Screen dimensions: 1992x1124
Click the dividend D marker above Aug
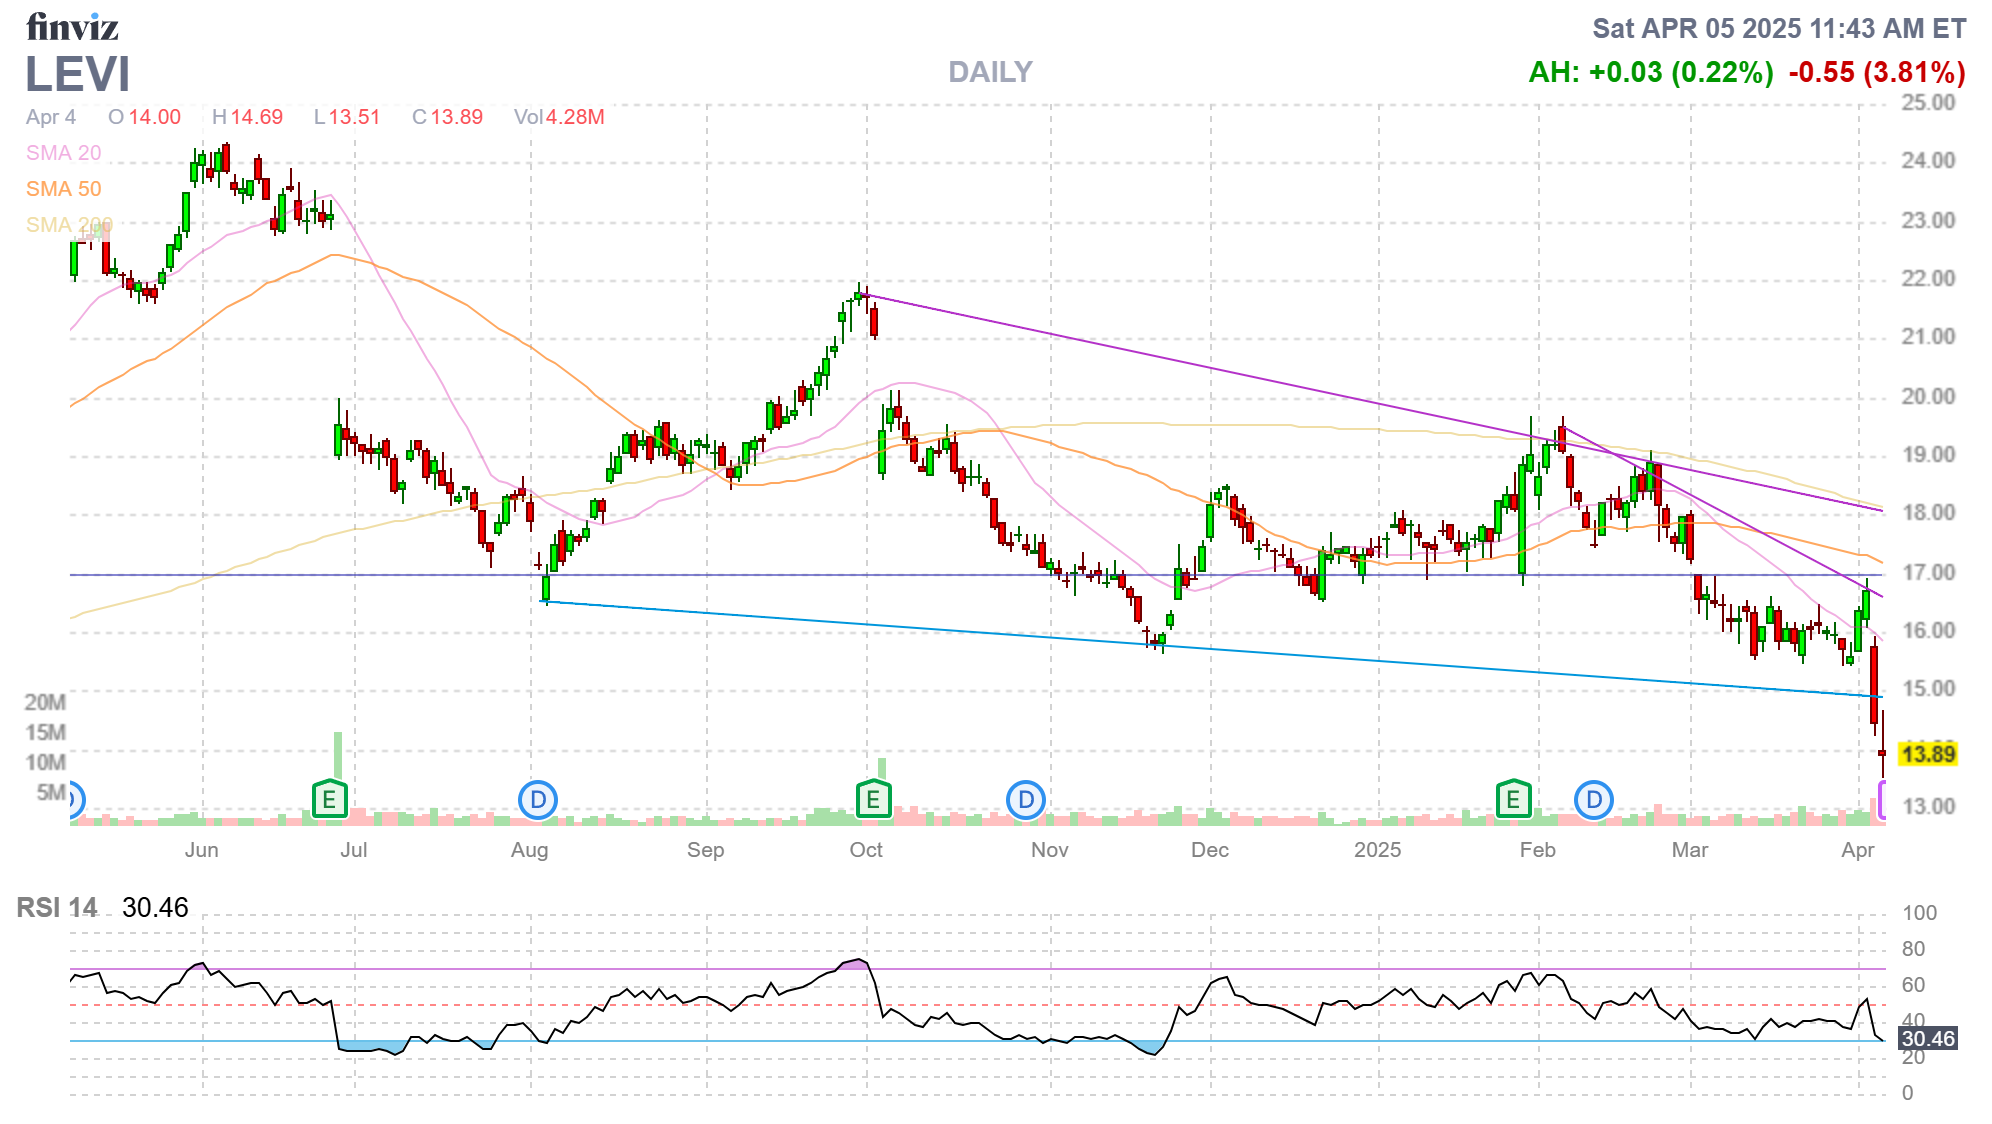tap(538, 800)
